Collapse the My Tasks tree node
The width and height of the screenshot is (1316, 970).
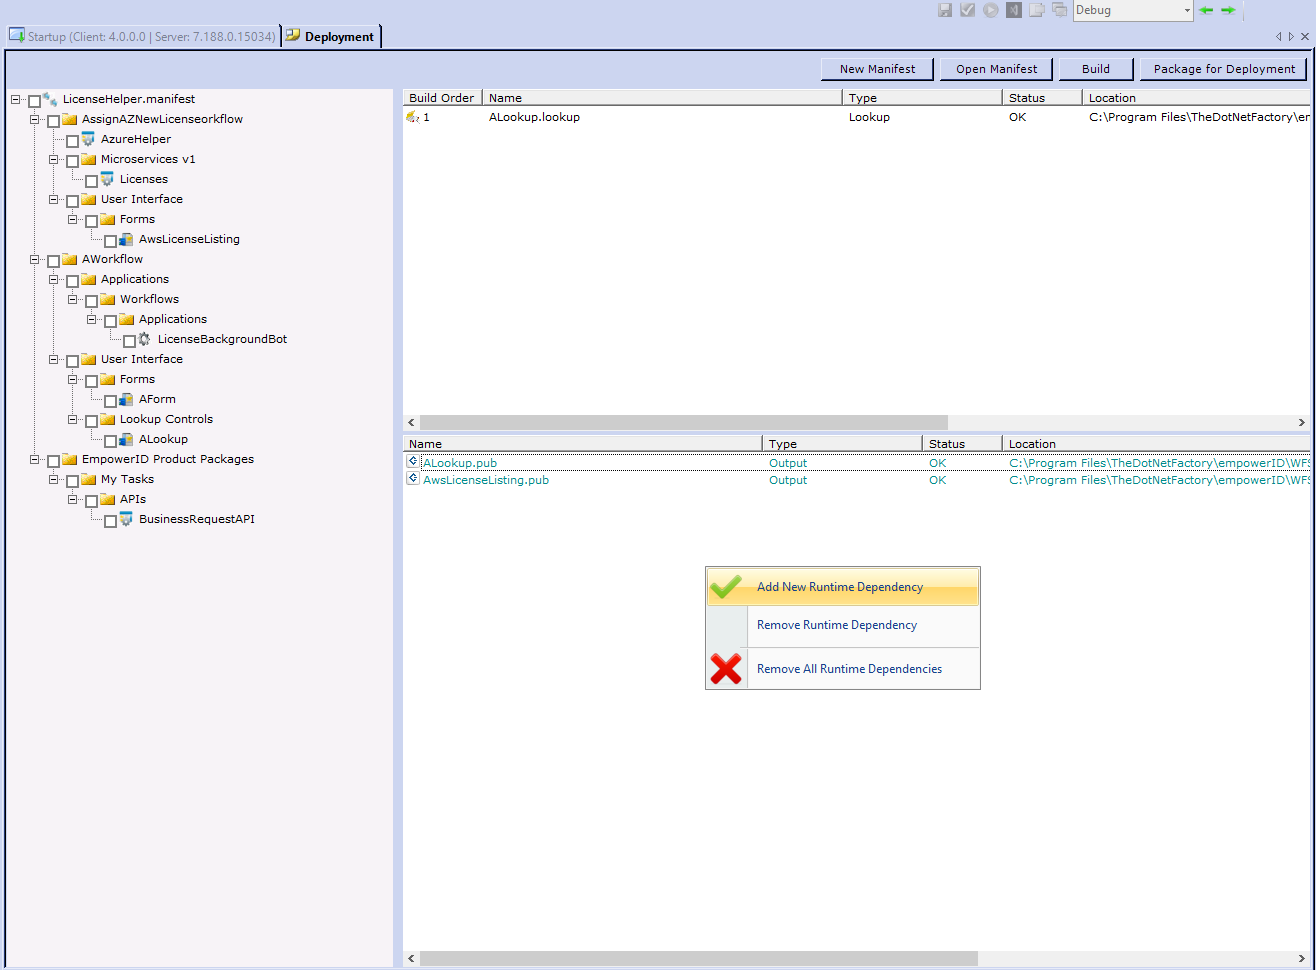53,479
